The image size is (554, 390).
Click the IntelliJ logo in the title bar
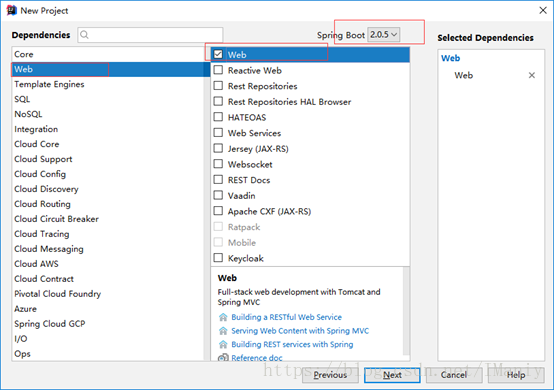click(x=11, y=11)
